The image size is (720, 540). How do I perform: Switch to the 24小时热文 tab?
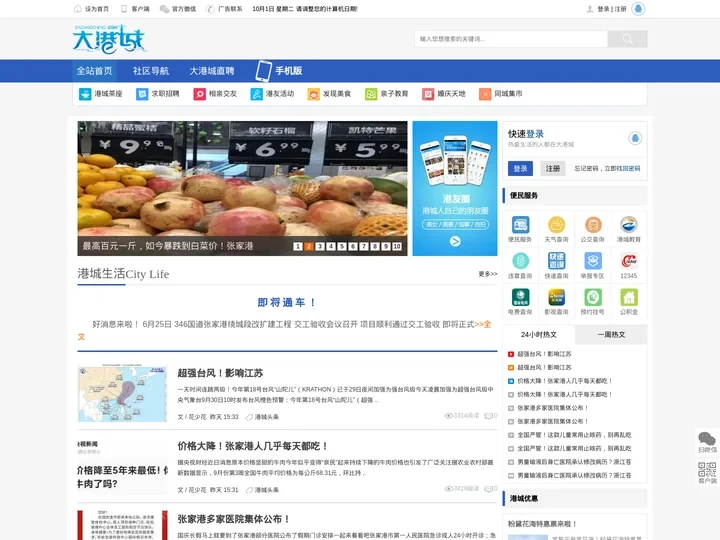pyautogui.click(x=539, y=334)
